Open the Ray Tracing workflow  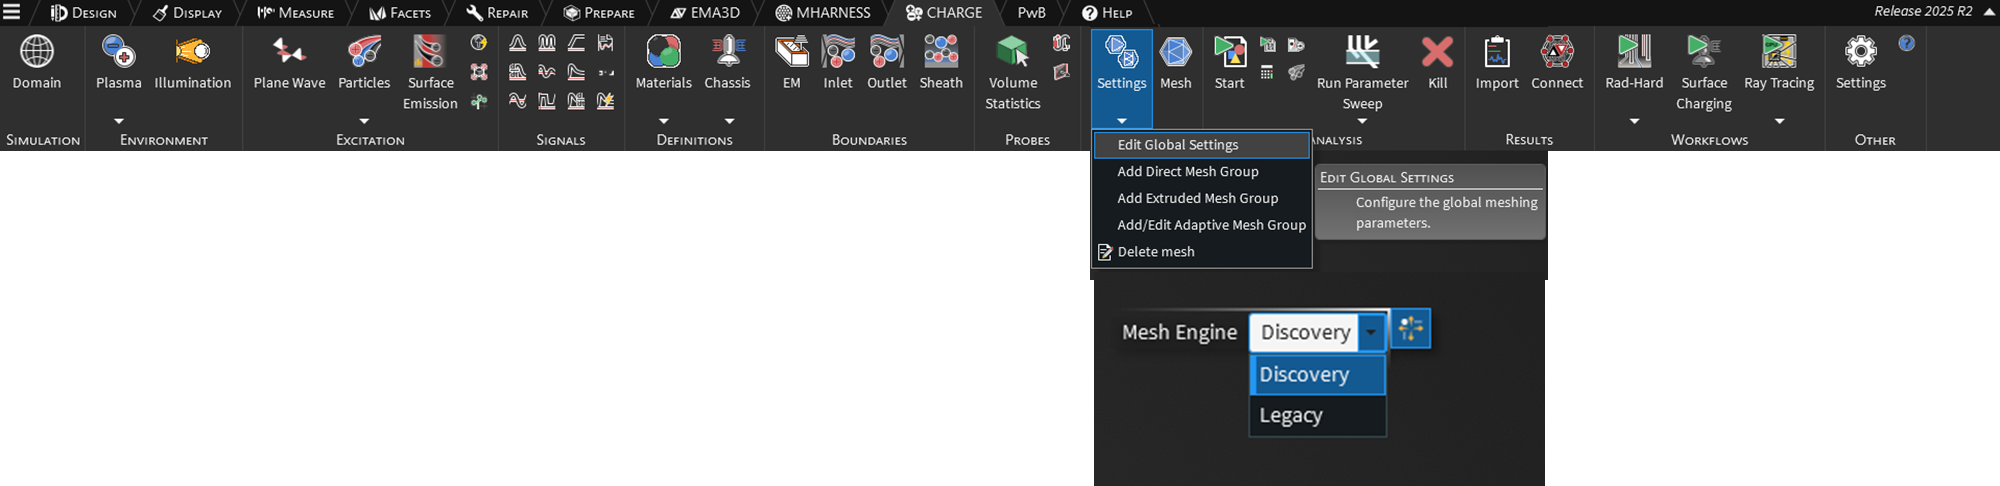coord(1778,52)
